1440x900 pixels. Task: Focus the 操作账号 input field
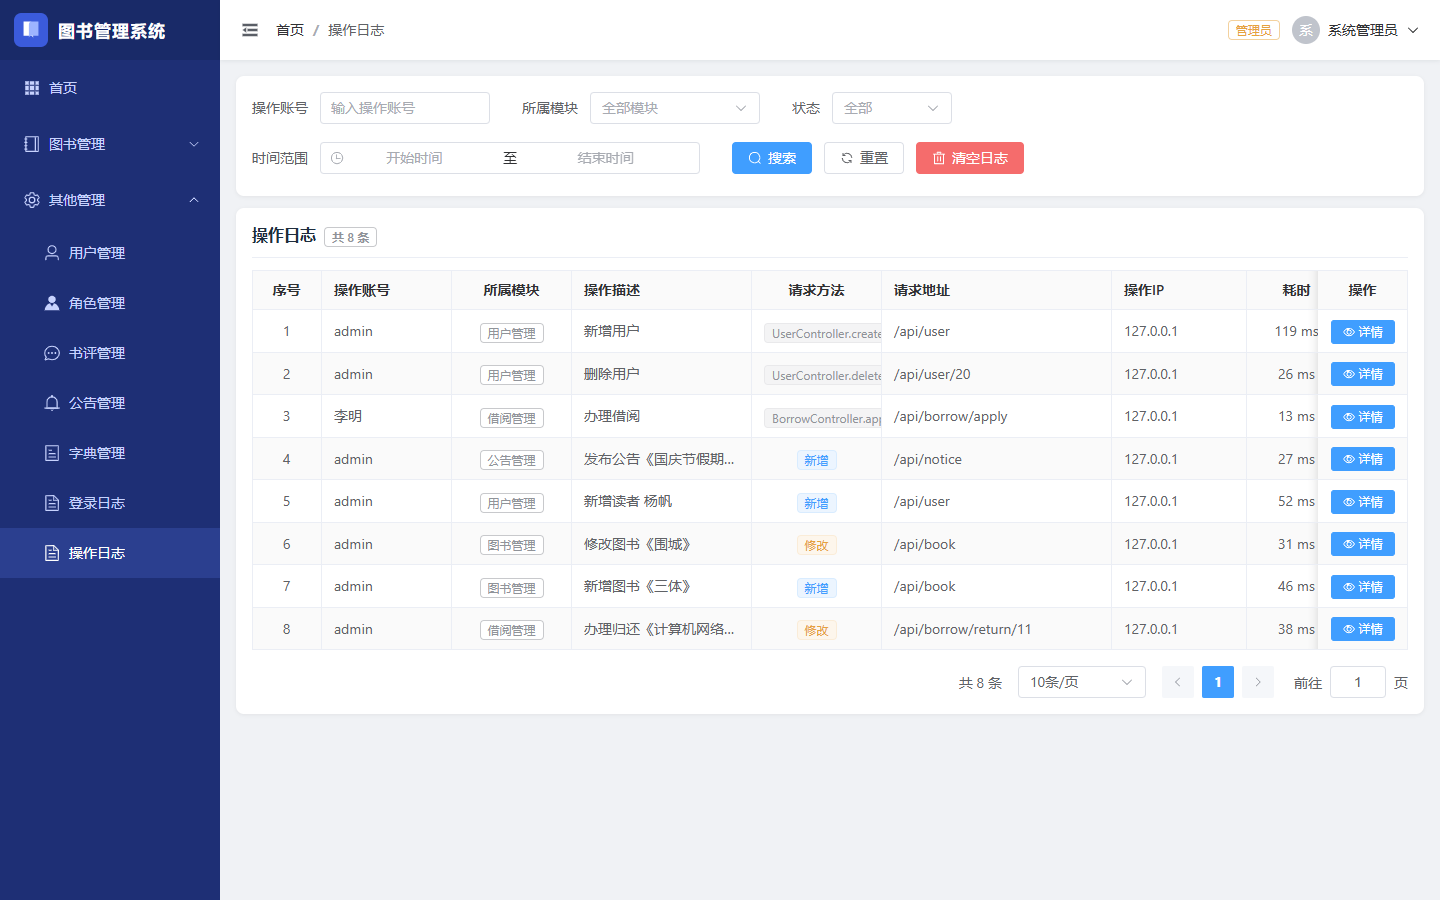coord(405,108)
